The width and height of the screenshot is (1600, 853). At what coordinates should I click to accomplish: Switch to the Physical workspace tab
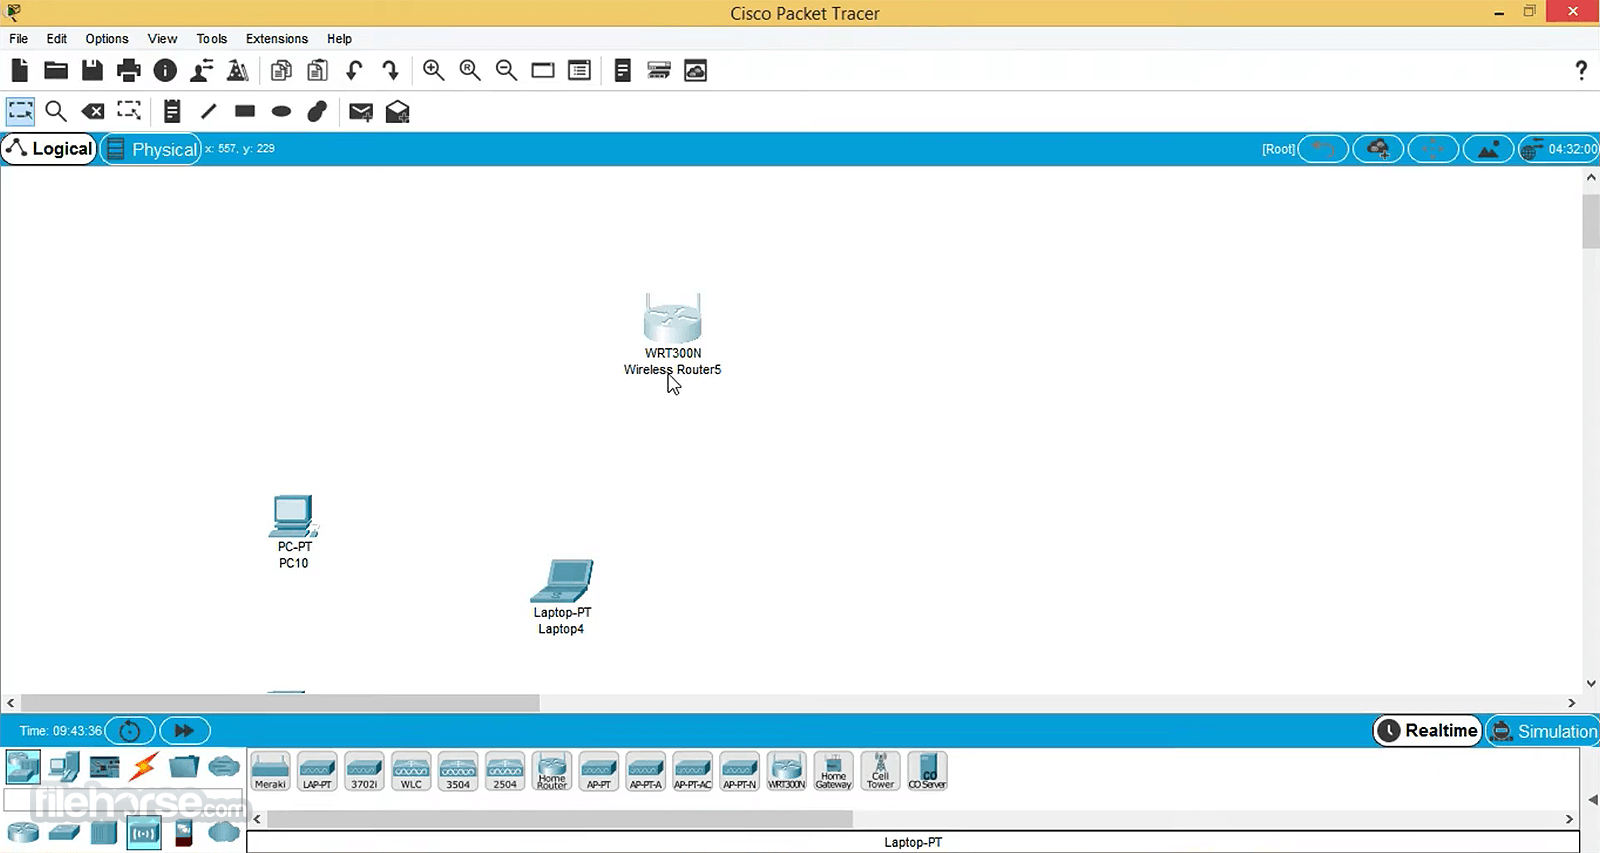152,149
